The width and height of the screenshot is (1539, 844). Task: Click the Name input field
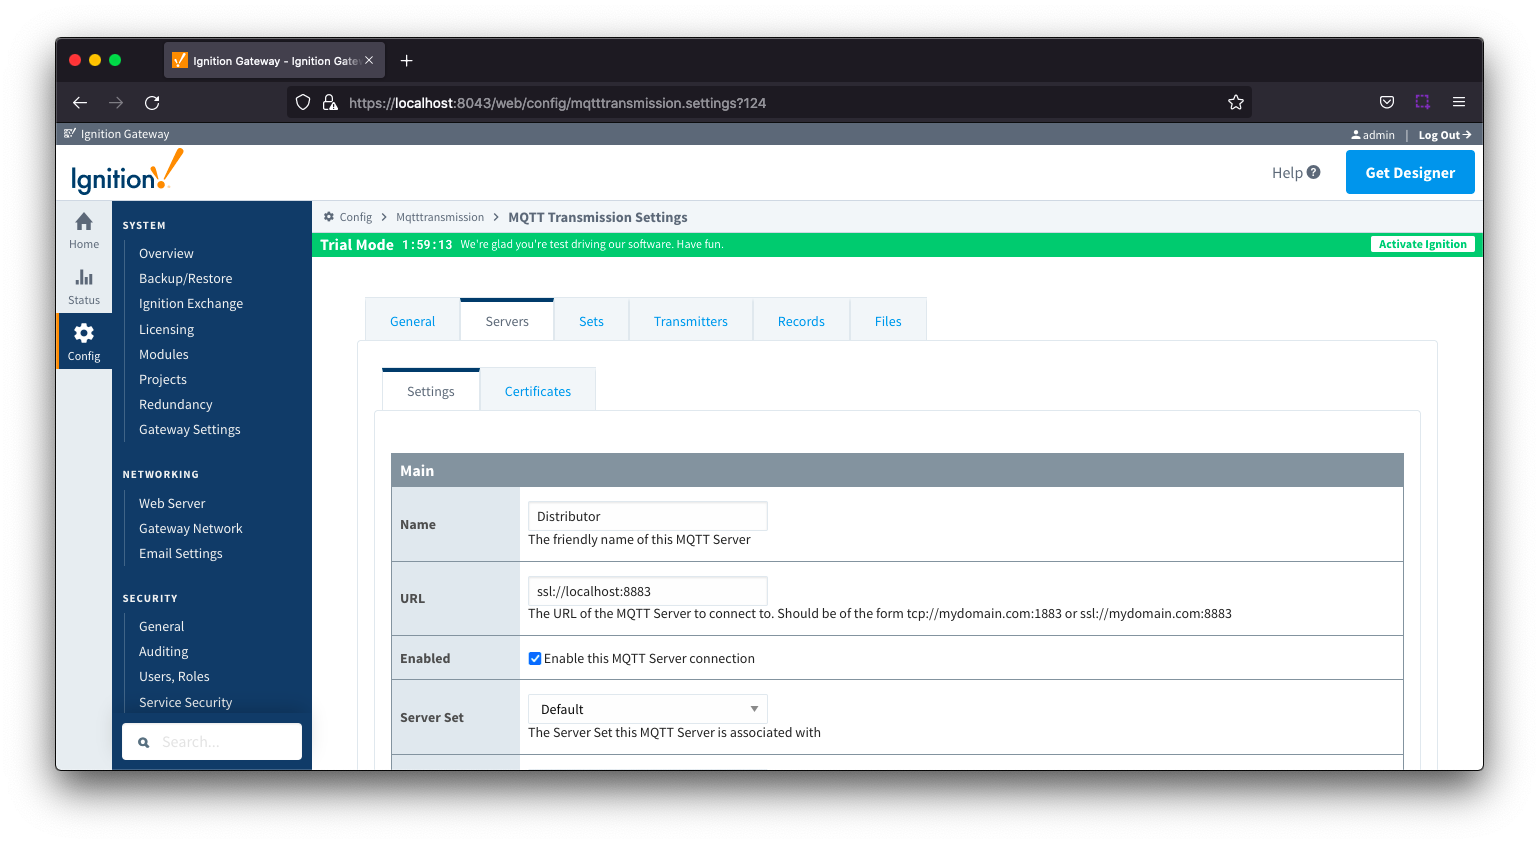[648, 516]
